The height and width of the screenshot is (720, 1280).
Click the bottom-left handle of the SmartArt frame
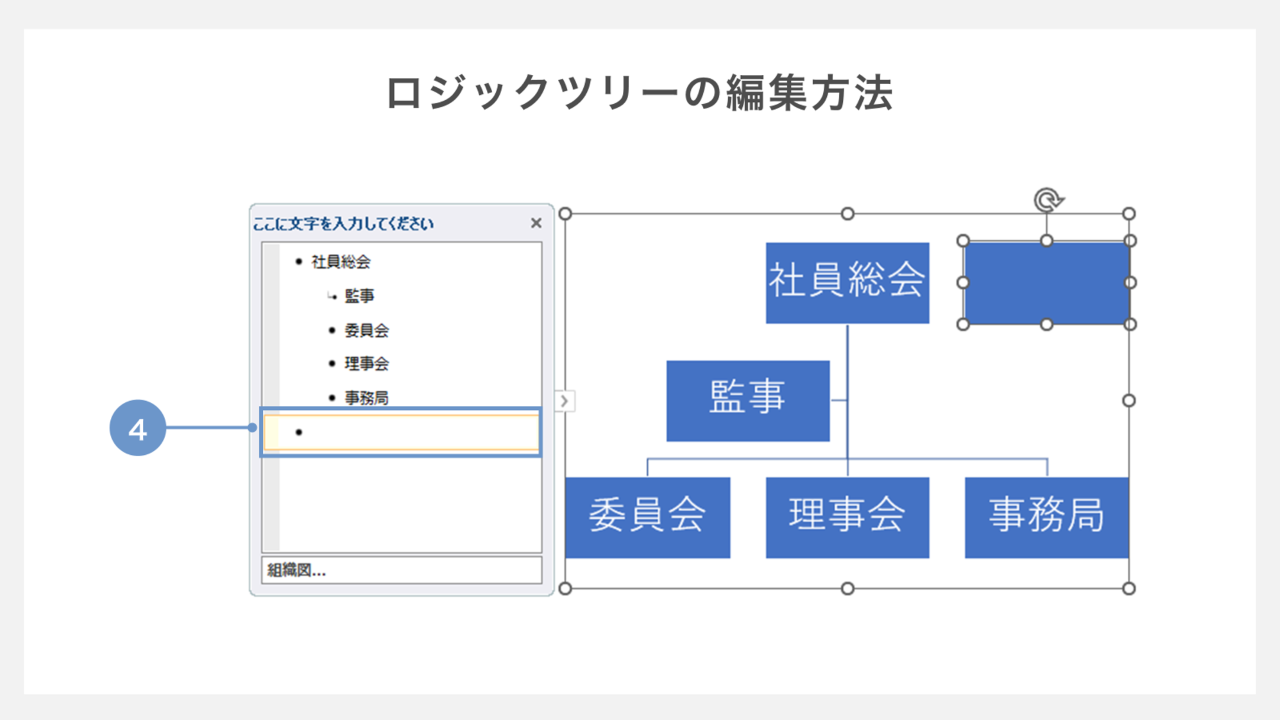565,588
